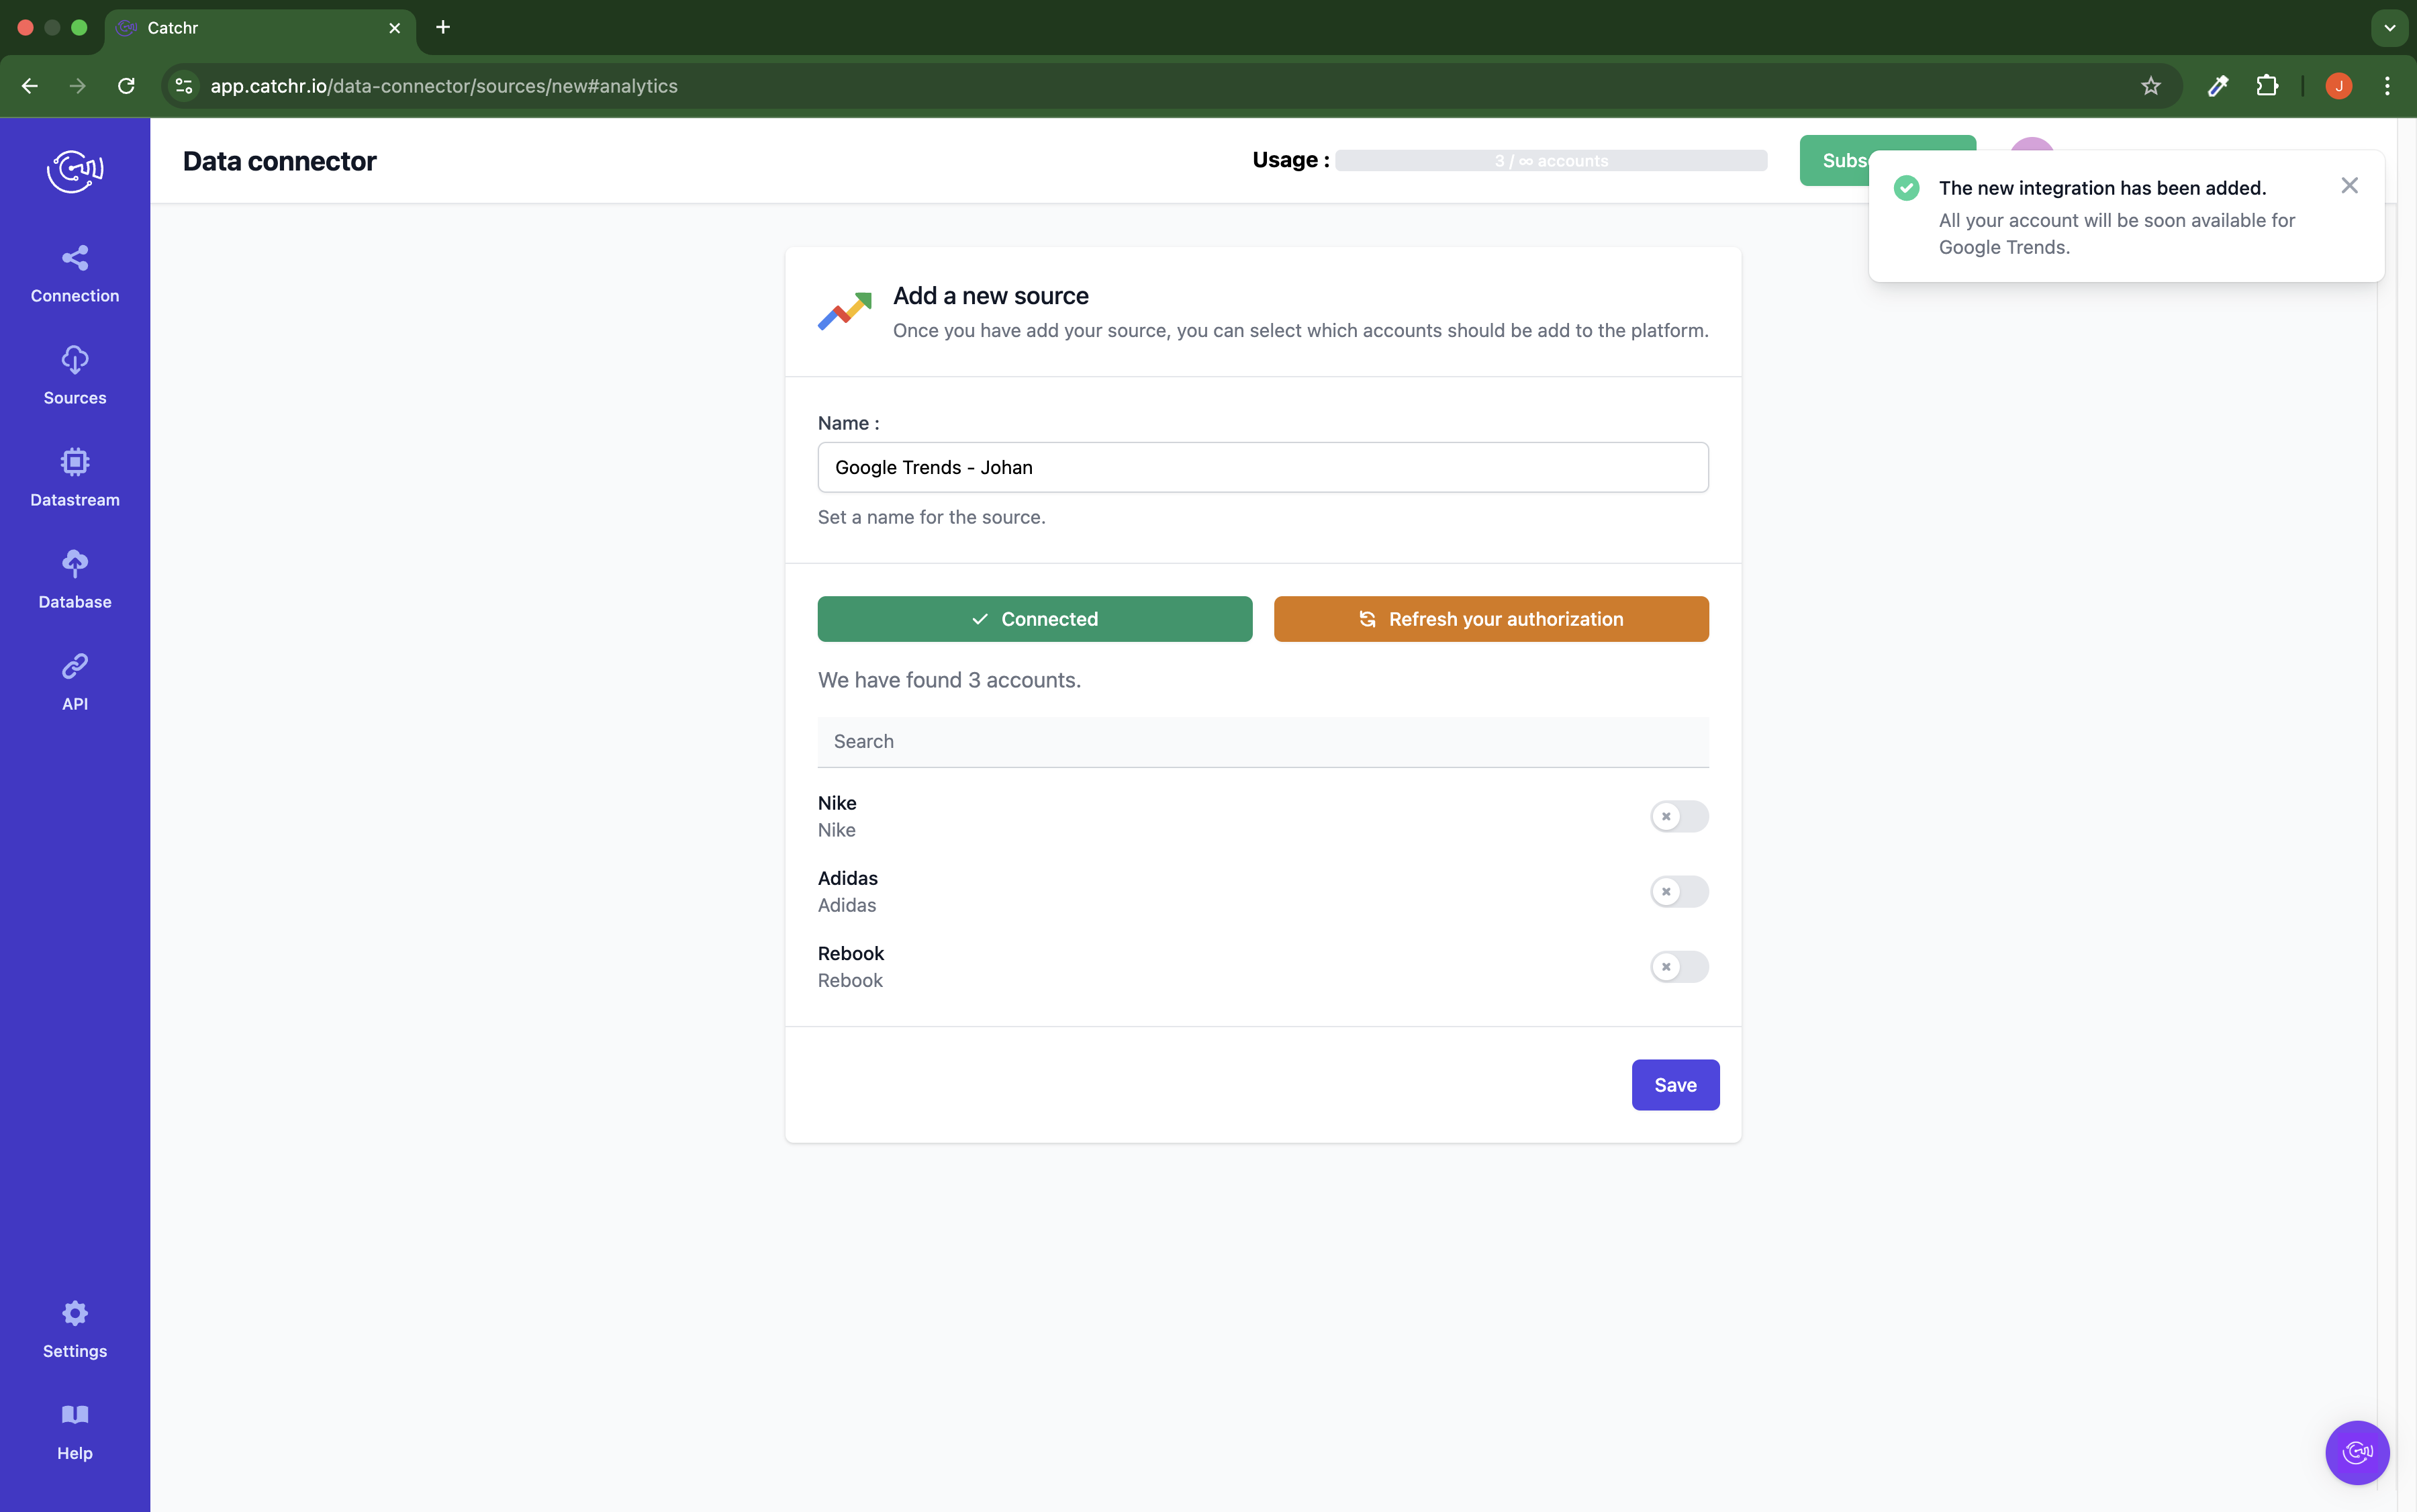
Task: Click the Adidas account name
Action: tap(847, 878)
